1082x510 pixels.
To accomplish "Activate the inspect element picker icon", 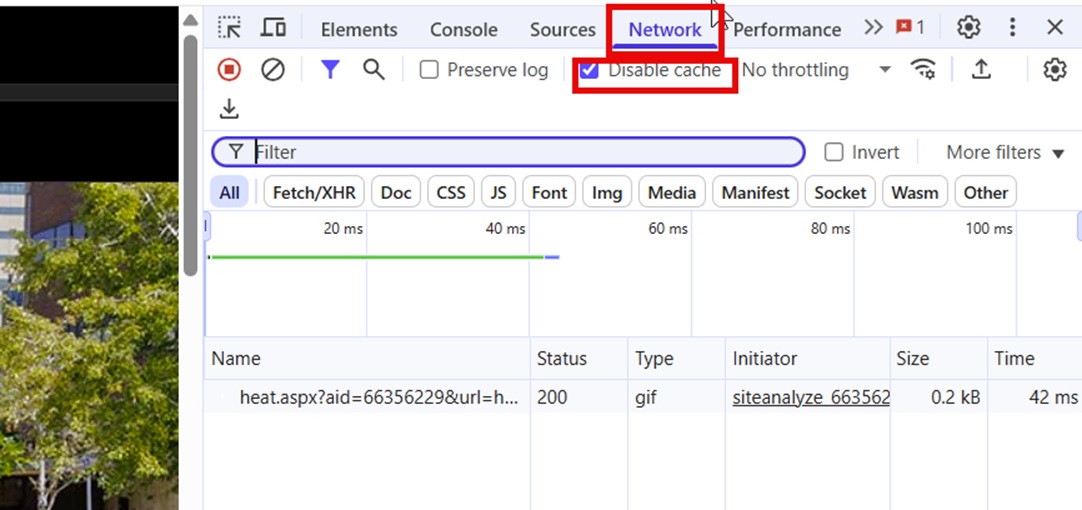I will (229, 28).
